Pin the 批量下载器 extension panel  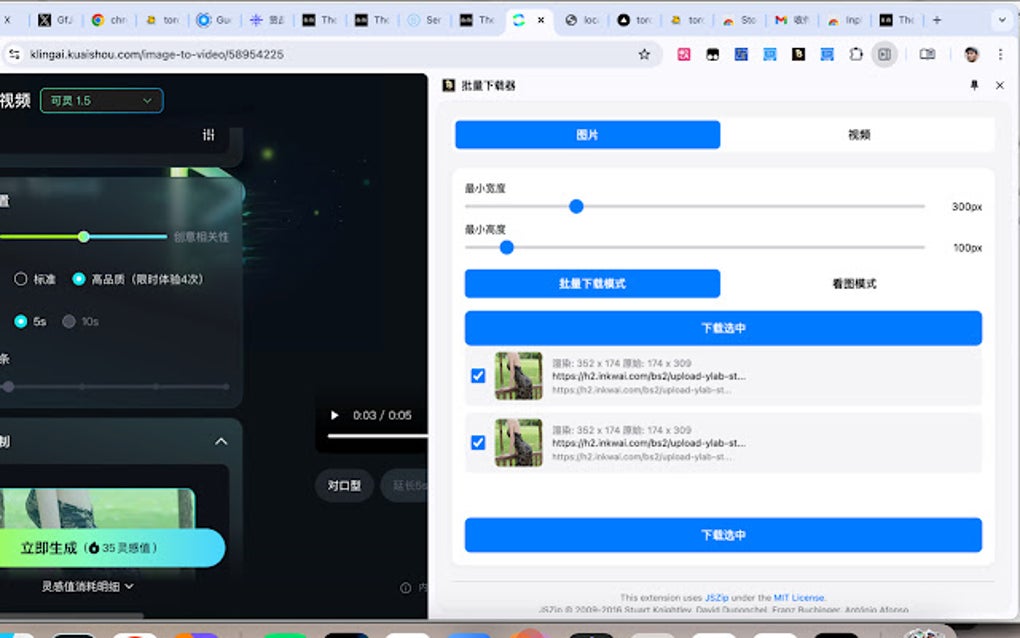coord(973,86)
